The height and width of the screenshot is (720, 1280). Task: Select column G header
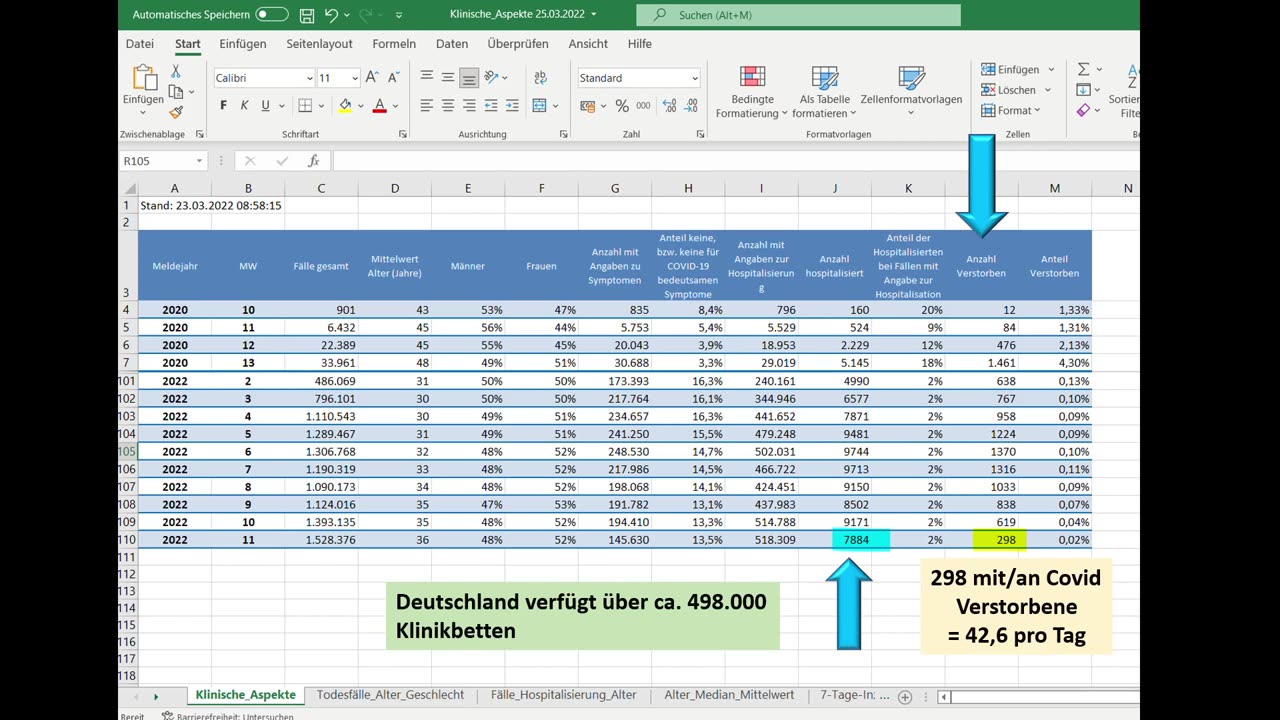615,188
